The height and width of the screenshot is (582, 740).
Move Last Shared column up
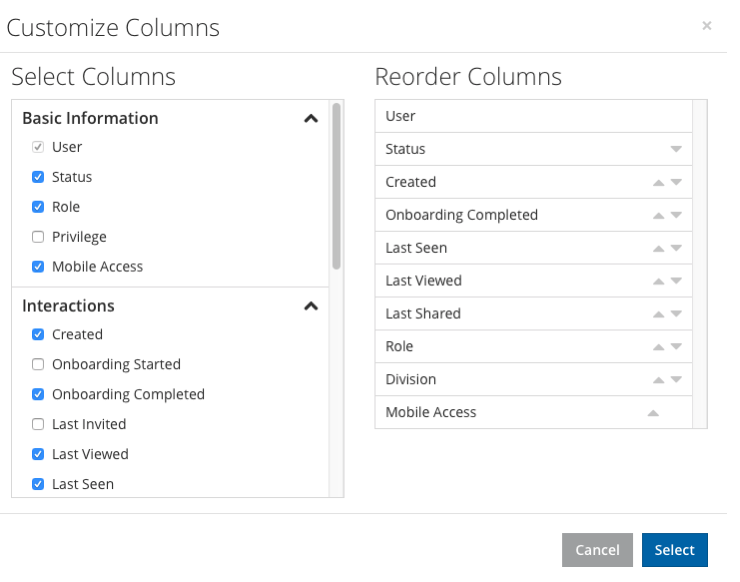(658, 314)
